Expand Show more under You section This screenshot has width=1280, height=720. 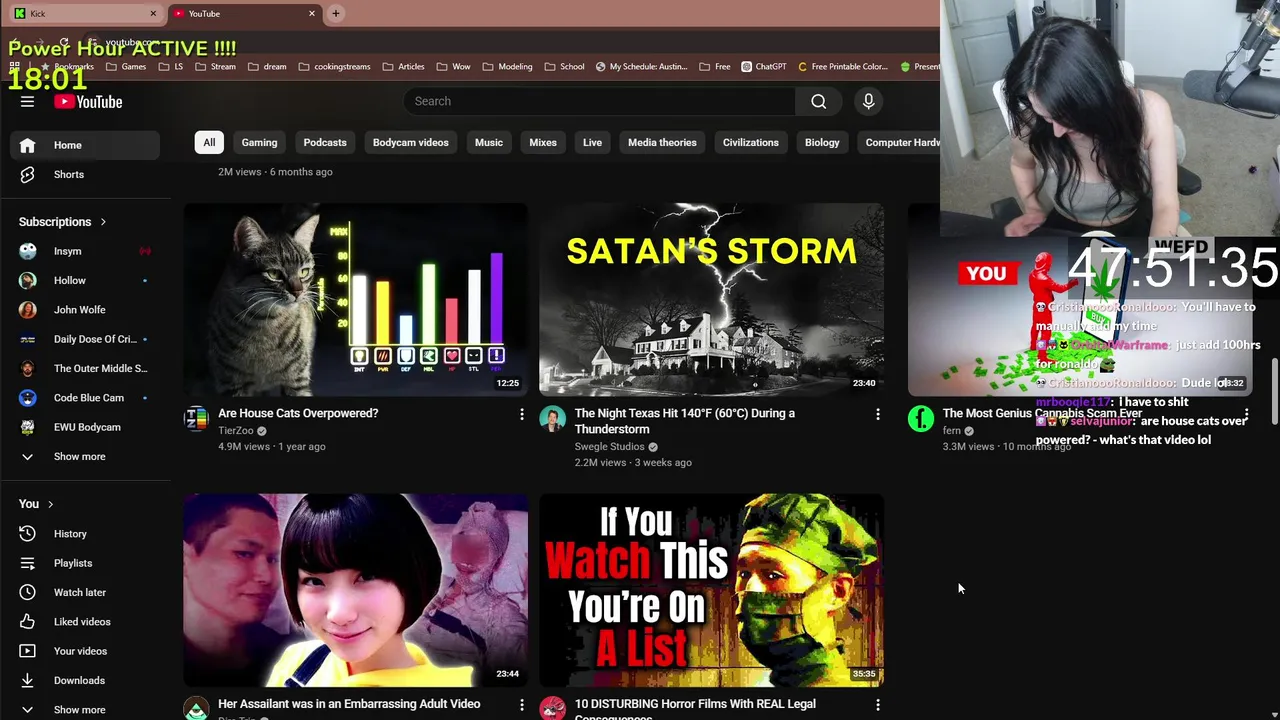click(x=86, y=710)
